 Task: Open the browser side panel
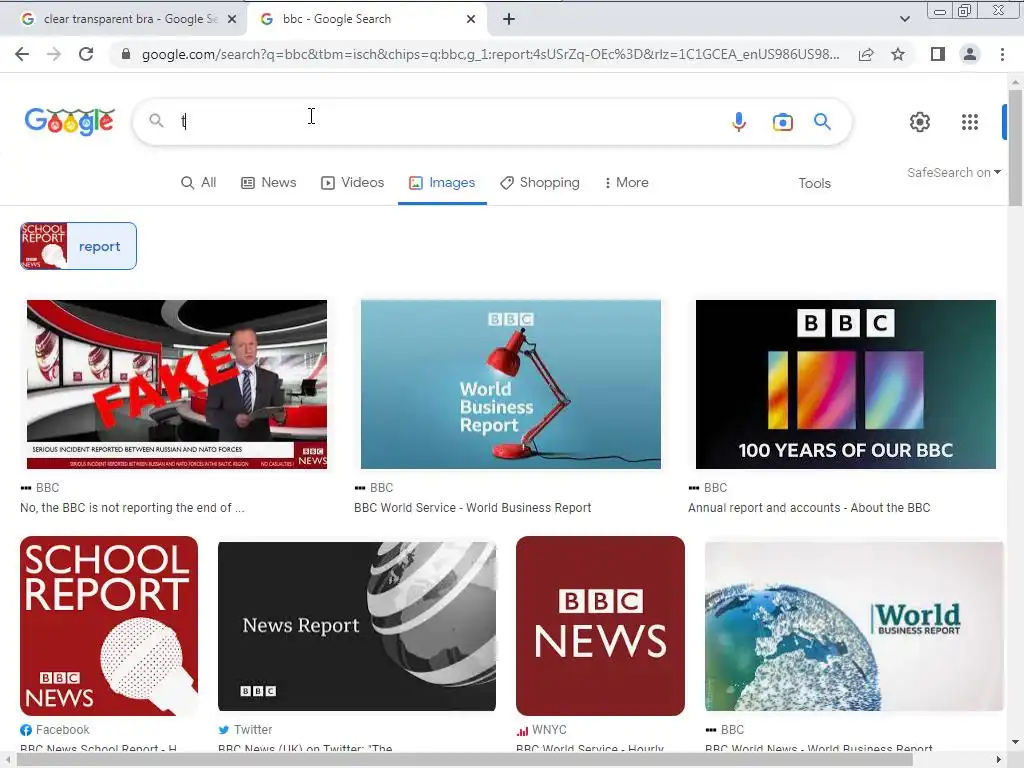coord(938,54)
